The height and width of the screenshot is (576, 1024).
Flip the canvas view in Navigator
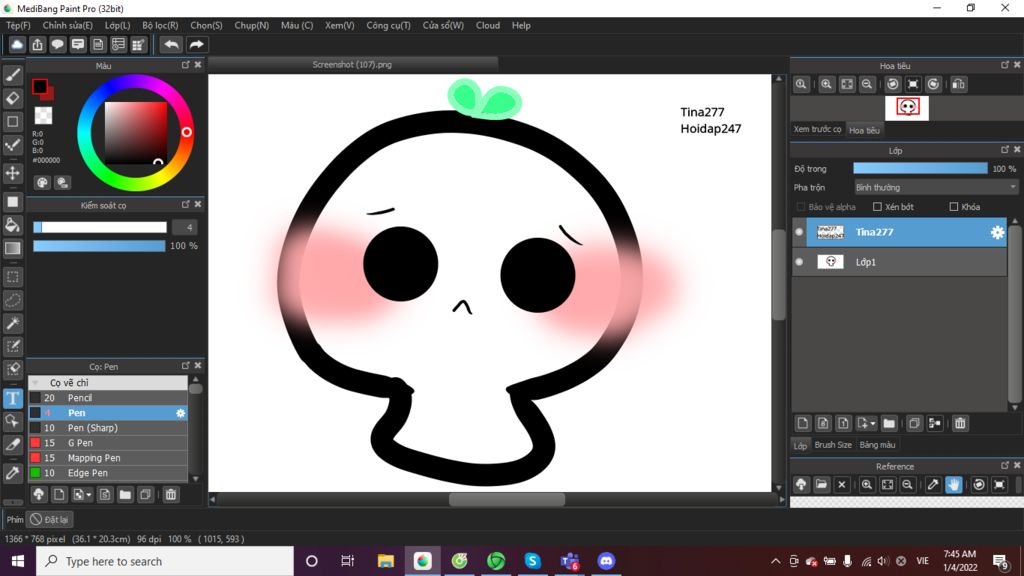pyautogui.click(x=959, y=84)
